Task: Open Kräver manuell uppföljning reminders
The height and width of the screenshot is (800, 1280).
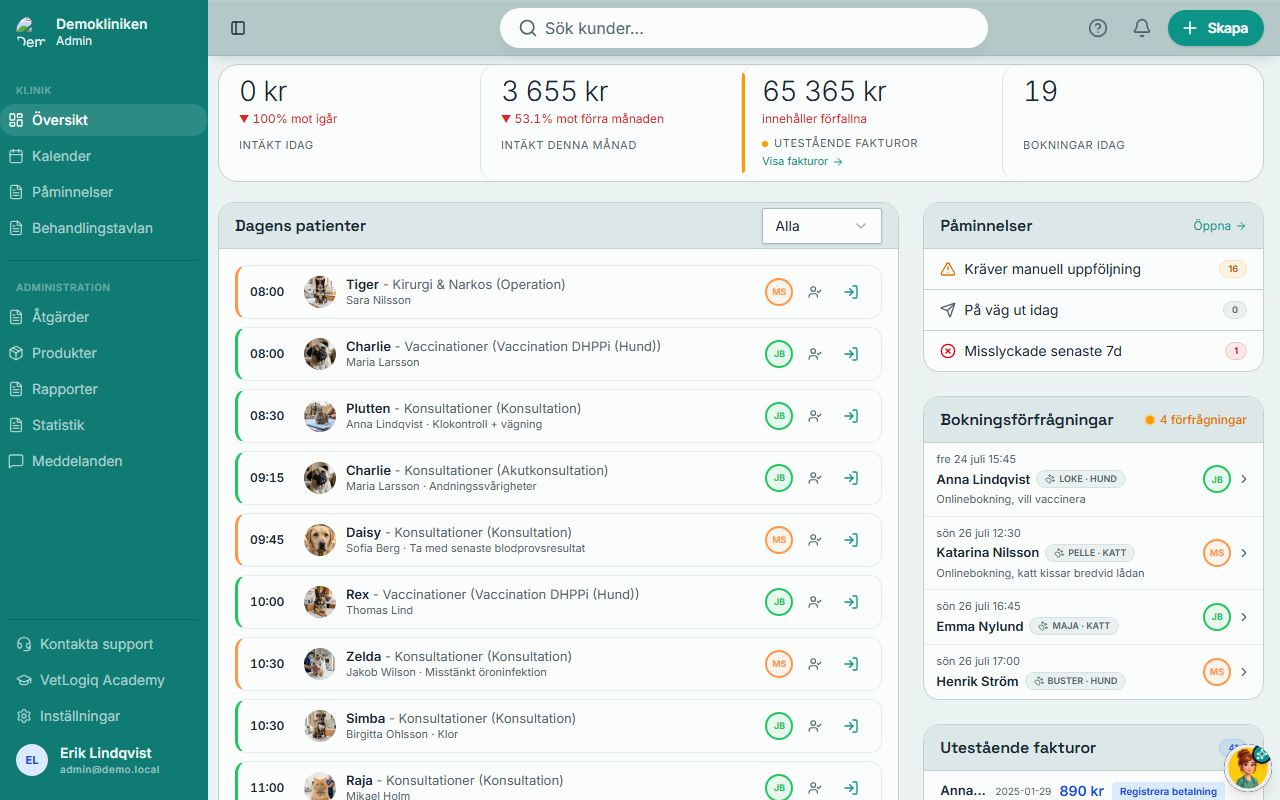Action: point(1093,269)
